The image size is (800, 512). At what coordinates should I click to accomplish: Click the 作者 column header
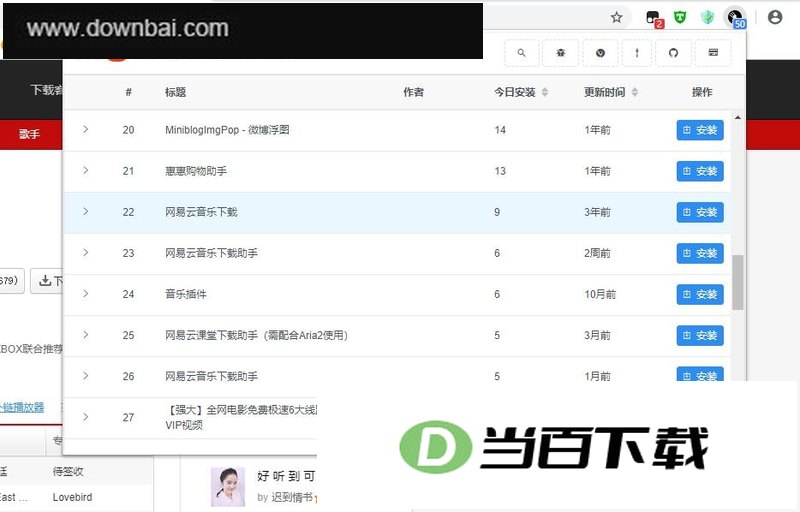pos(413,92)
